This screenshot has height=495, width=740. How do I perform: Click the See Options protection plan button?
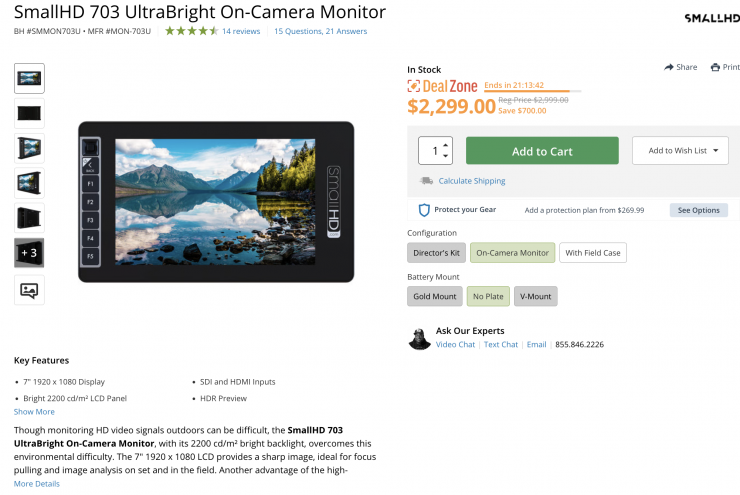tap(698, 210)
